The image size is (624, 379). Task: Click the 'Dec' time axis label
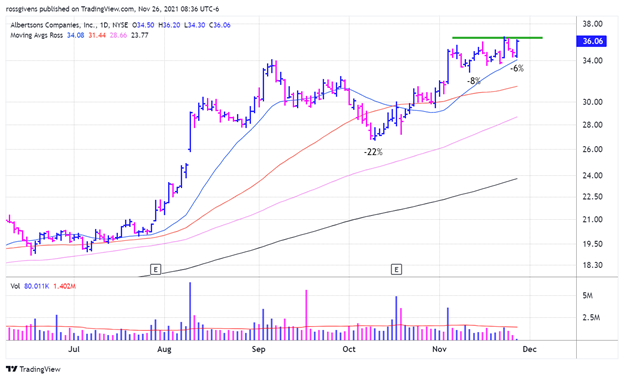click(x=529, y=350)
